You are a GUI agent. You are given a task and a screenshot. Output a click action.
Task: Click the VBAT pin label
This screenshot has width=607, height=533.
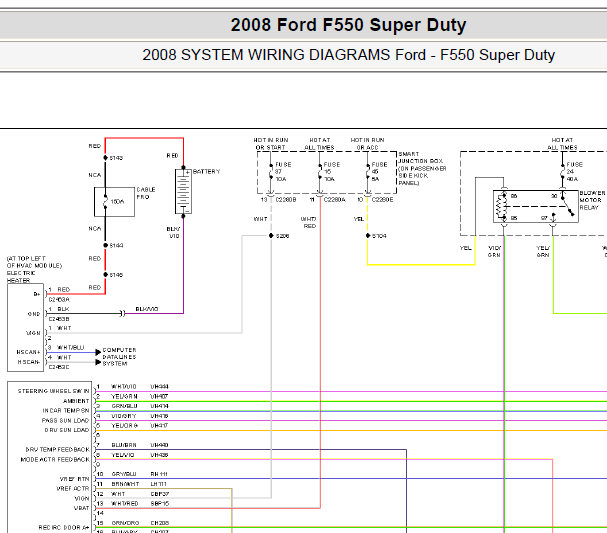pos(82,508)
